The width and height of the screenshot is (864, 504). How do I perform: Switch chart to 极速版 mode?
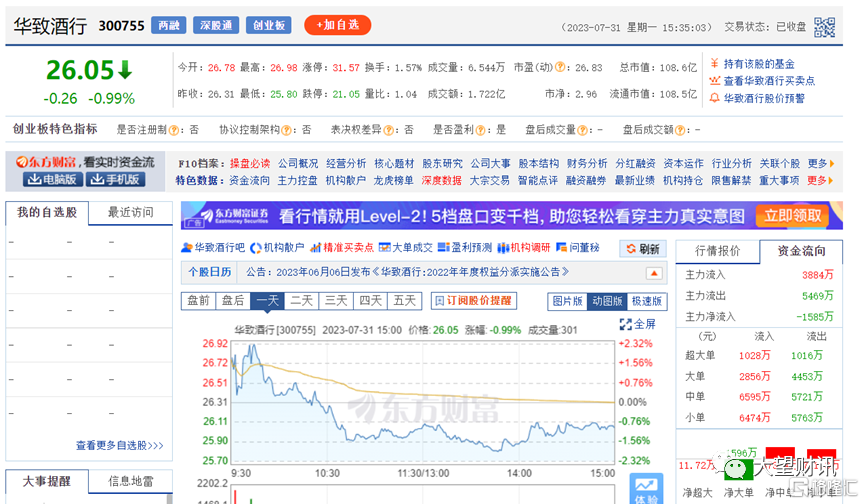[647, 301]
